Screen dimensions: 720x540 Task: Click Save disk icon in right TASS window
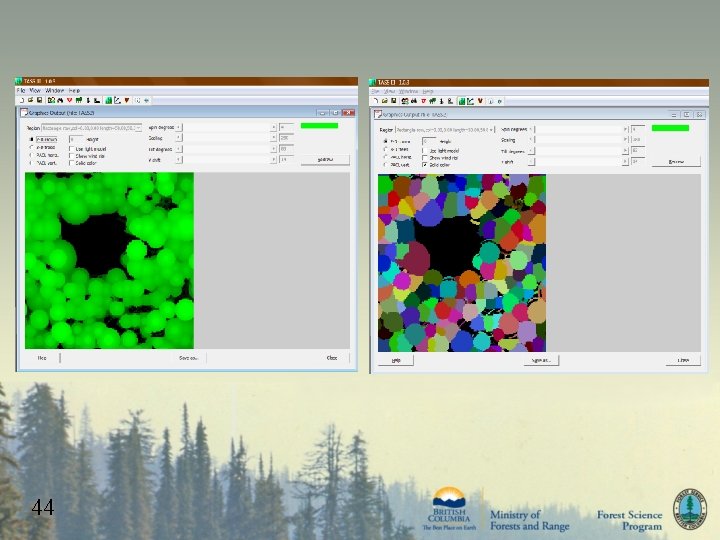[394, 101]
